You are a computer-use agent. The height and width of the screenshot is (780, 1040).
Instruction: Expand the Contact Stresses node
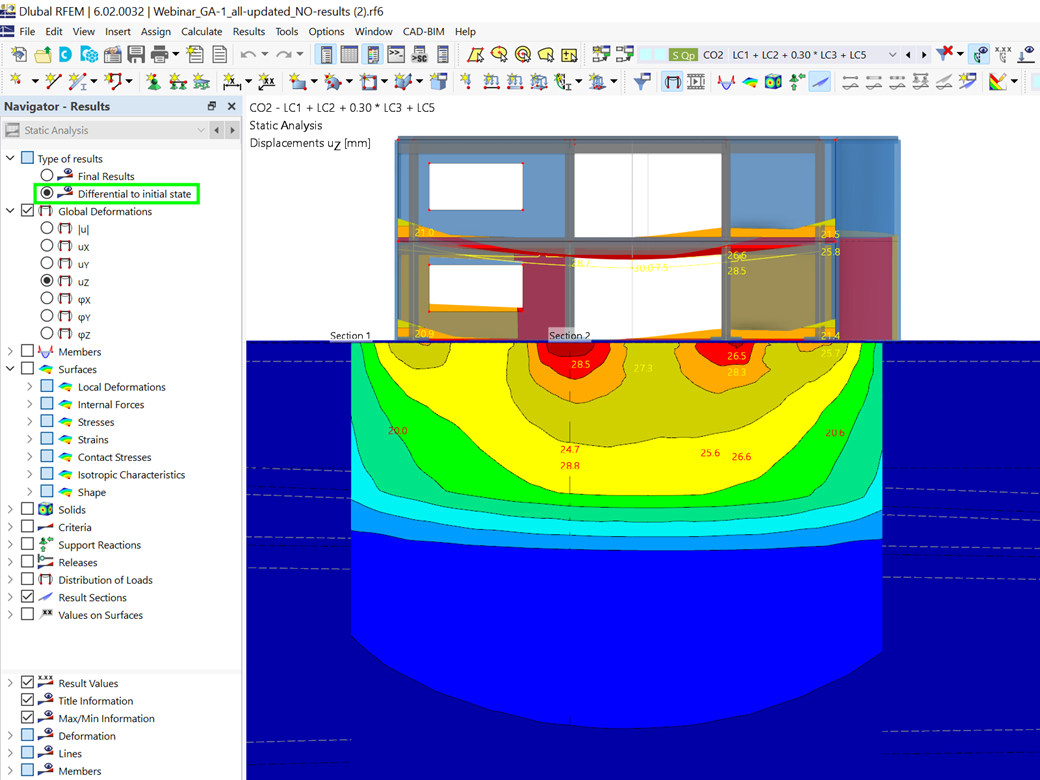click(x=29, y=456)
